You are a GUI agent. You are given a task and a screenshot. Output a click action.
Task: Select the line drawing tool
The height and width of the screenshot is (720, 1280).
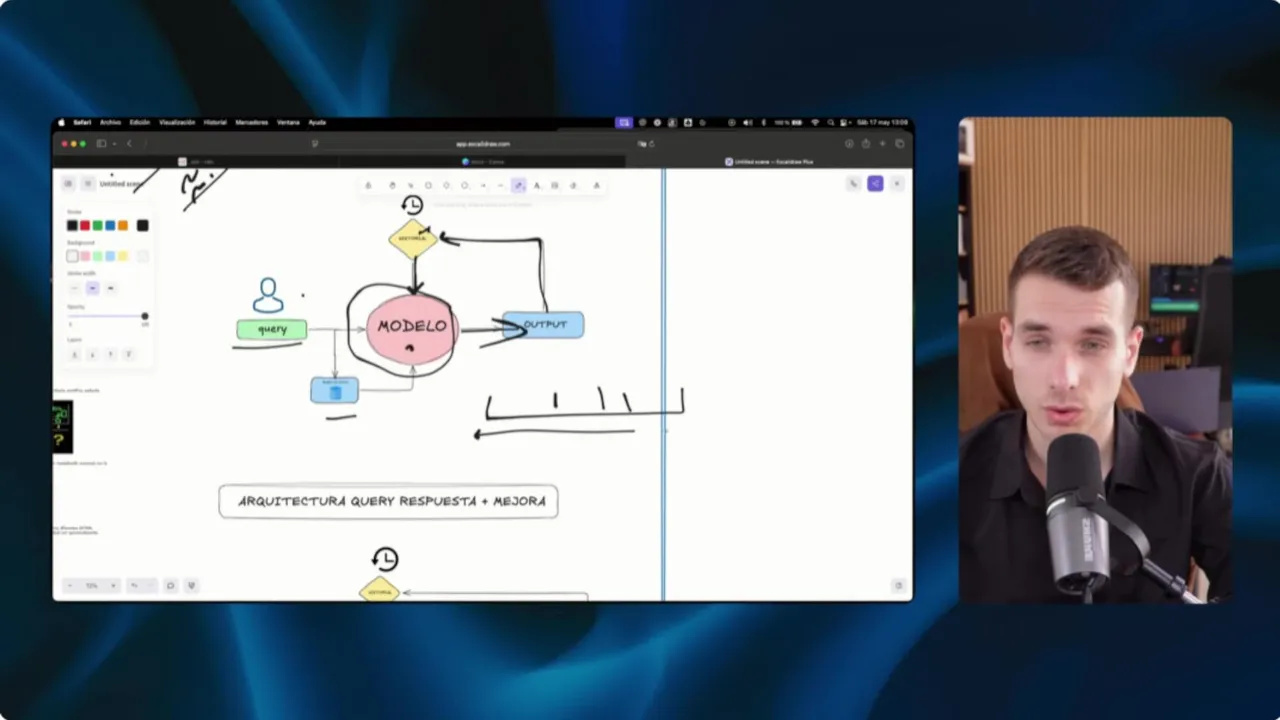point(501,185)
